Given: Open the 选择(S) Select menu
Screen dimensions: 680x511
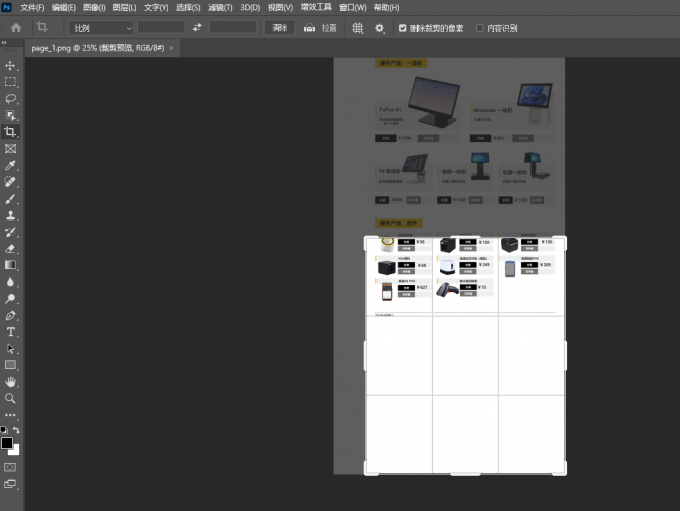Looking at the screenshot, I should [188, 7].
